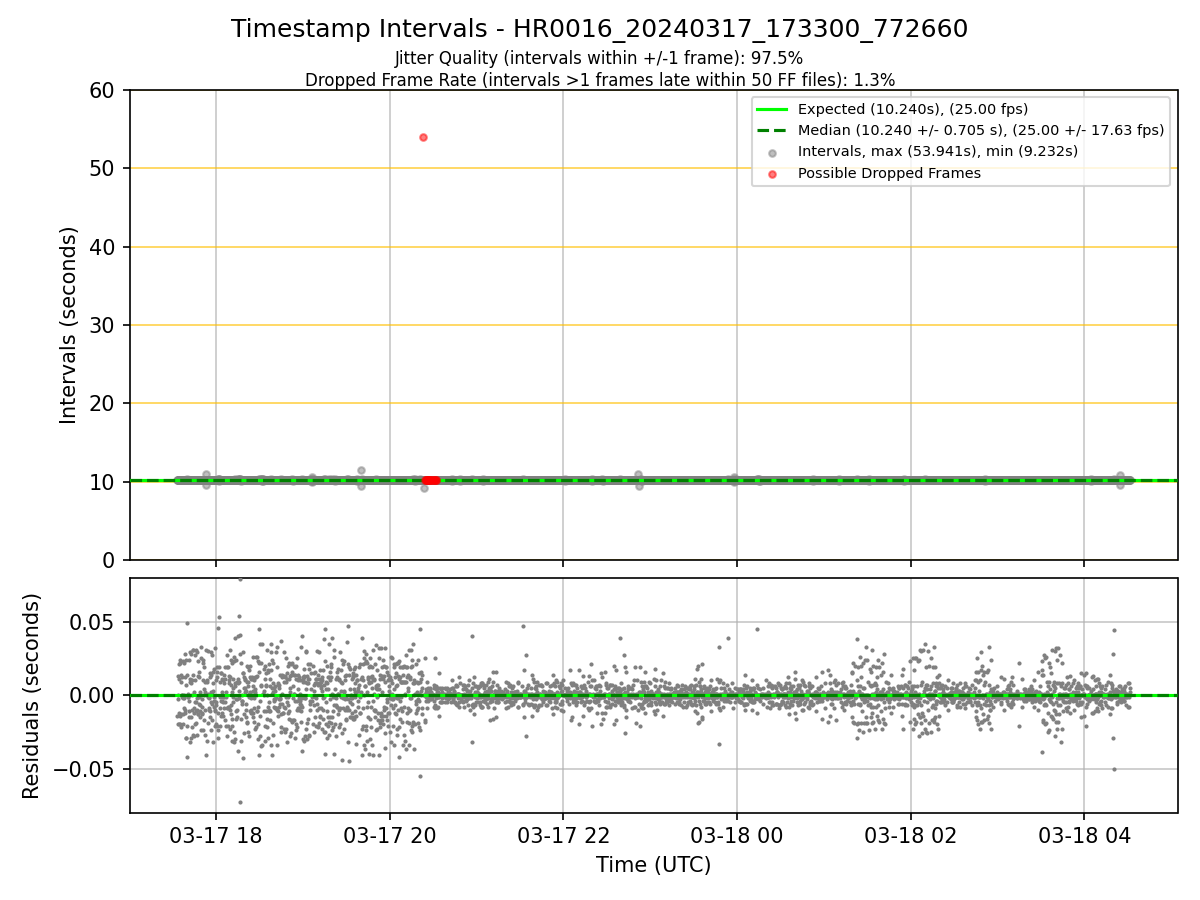Click the x-axis tick label '03-17 18'
This screenshot has height=900, width=1200.
tap(216, 835)
